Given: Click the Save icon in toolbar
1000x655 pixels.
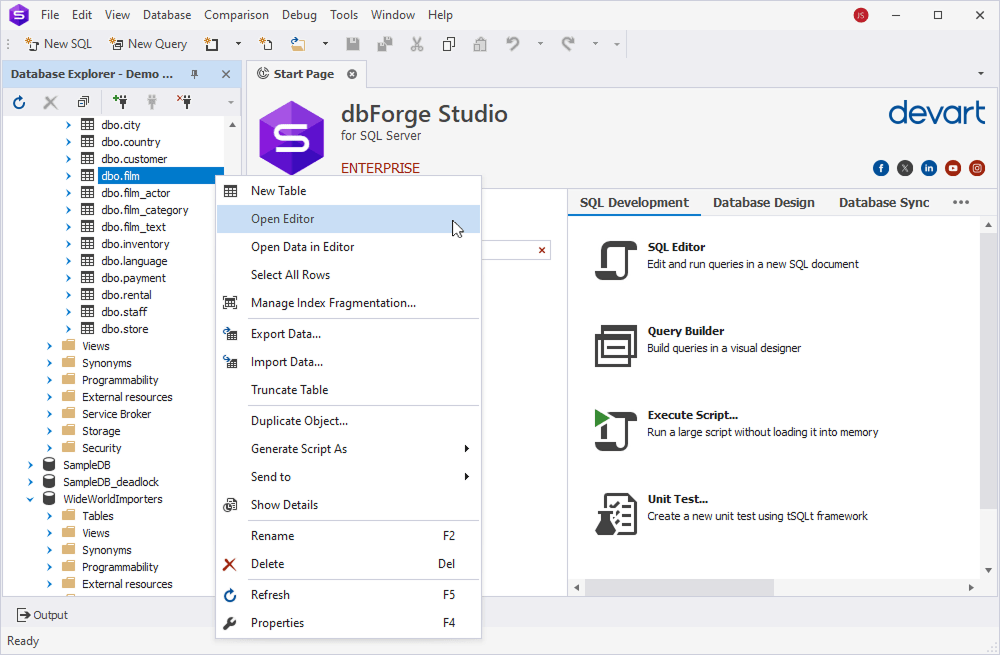Looking at the screenshot, I should coord(352,44).
